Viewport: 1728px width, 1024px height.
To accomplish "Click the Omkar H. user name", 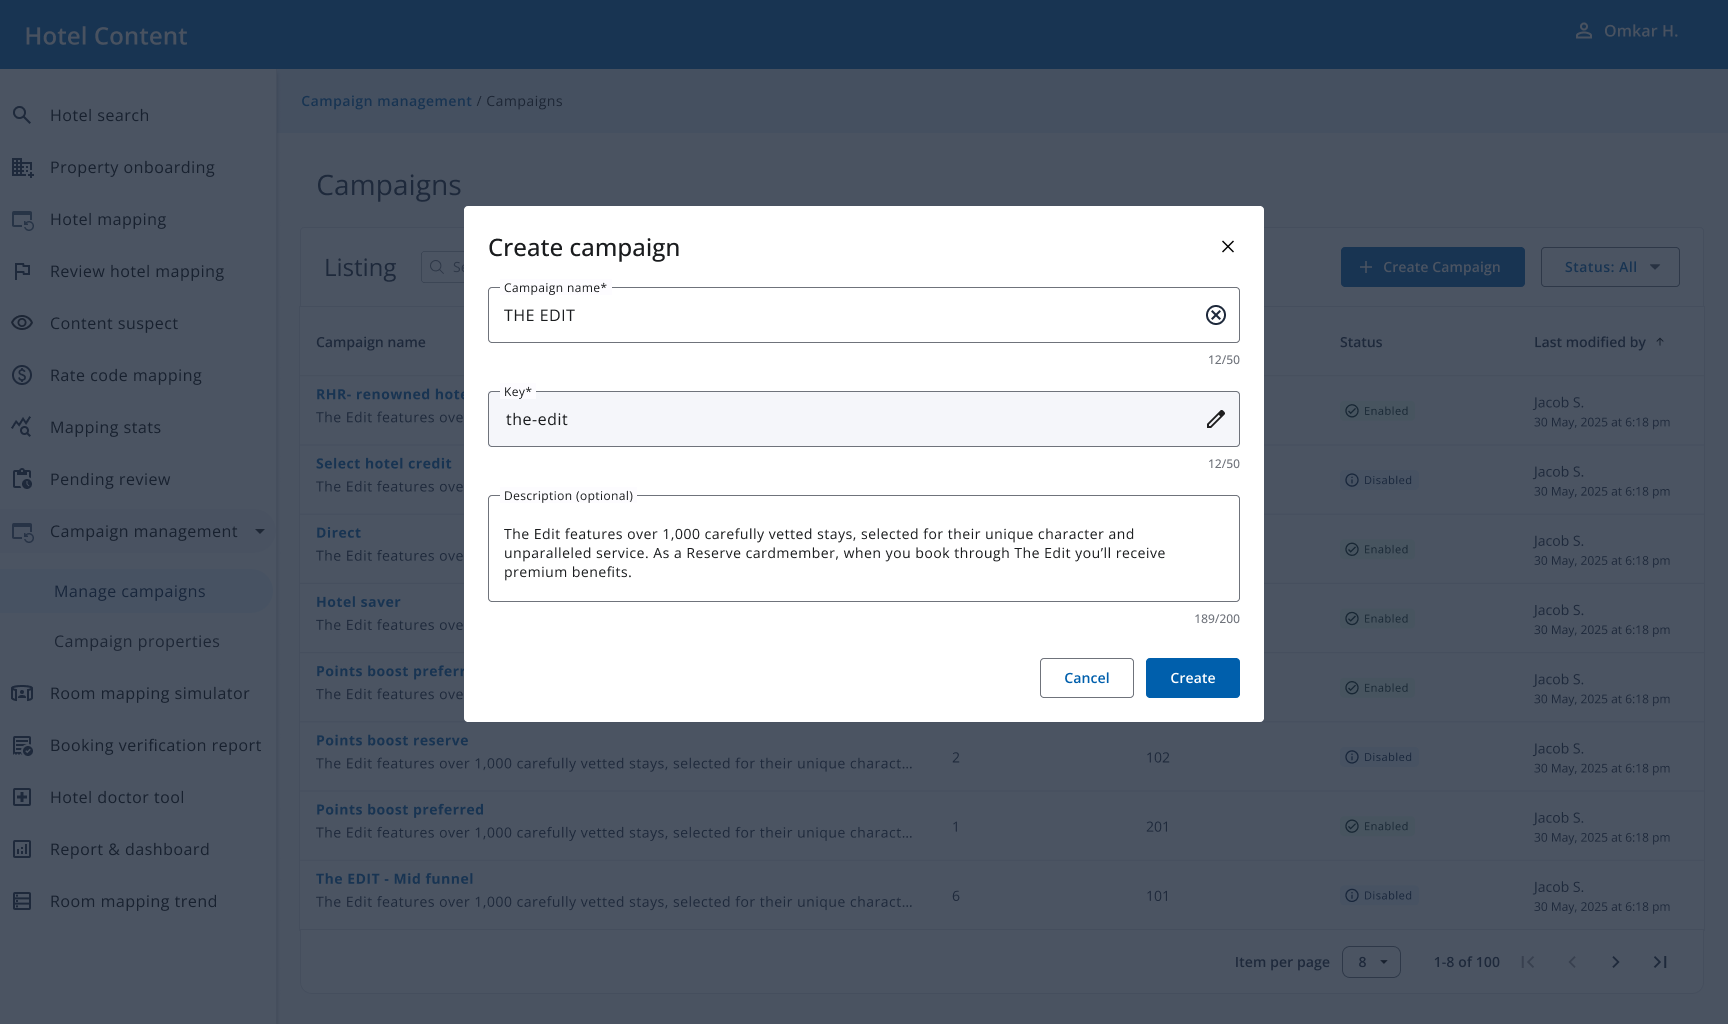I will 1641,31.
